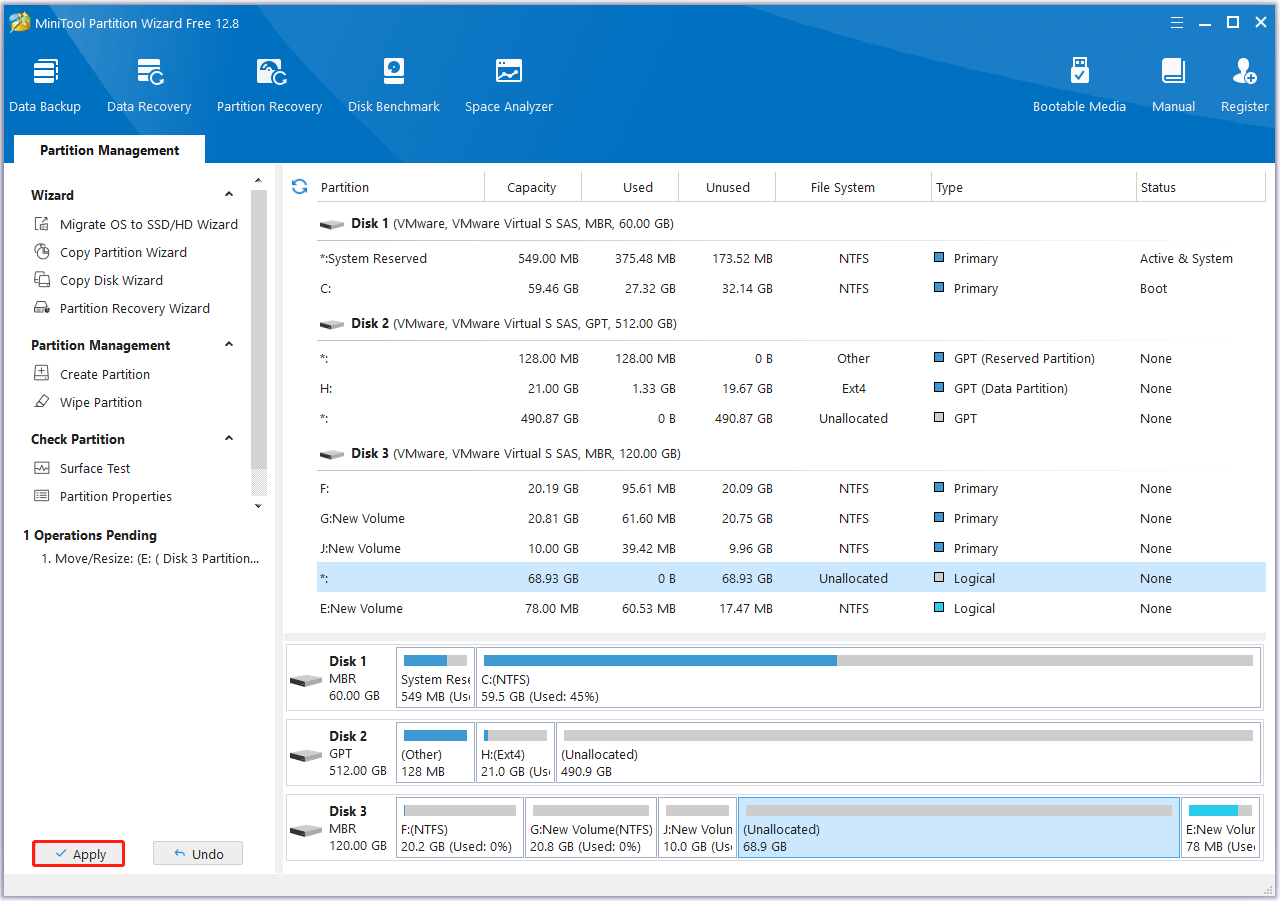
Task: Select E:New Volume partition row
Action: click(x=791, y=609)
